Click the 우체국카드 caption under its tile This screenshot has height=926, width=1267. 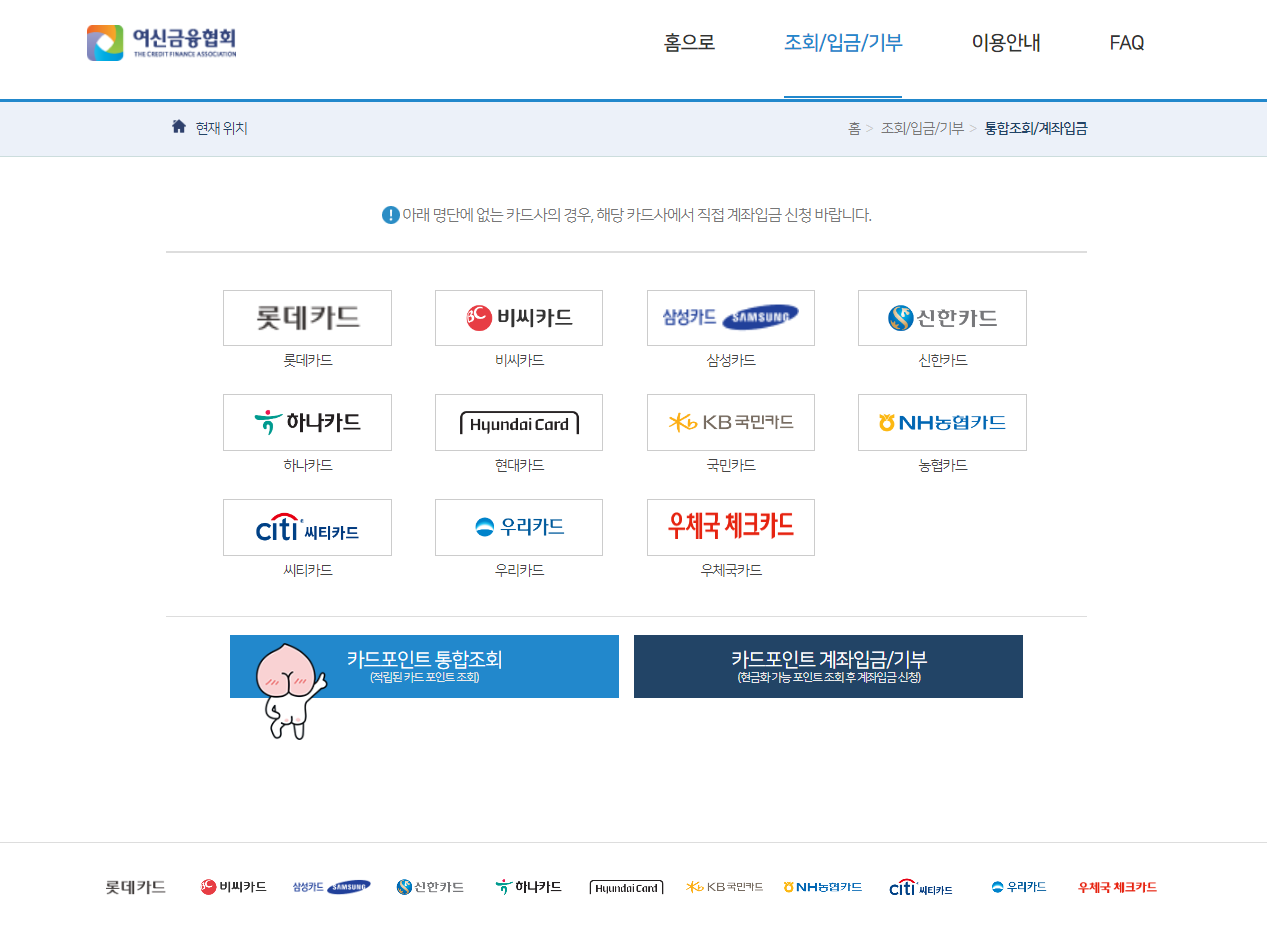[x=731, y=570]
